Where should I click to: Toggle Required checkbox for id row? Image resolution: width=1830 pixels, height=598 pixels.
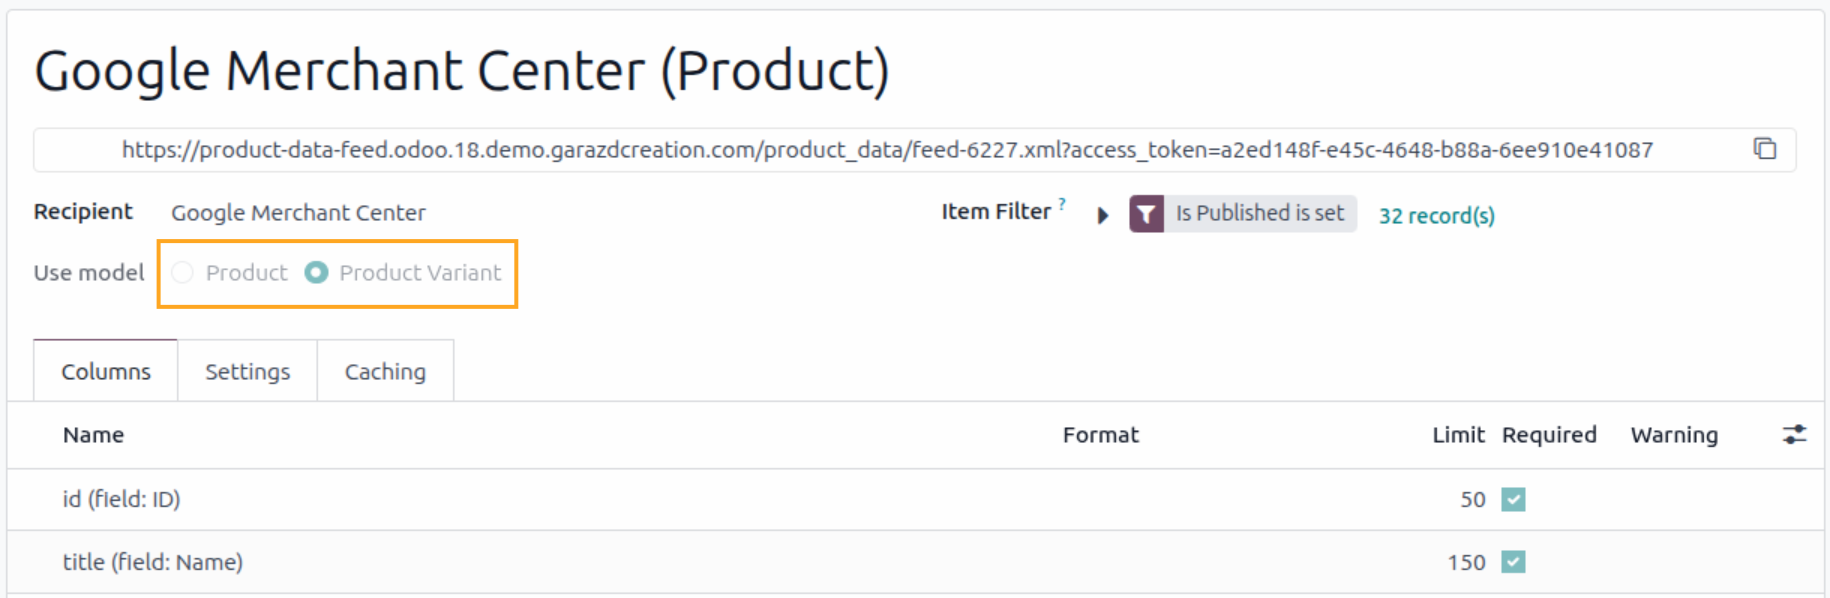1513,499
